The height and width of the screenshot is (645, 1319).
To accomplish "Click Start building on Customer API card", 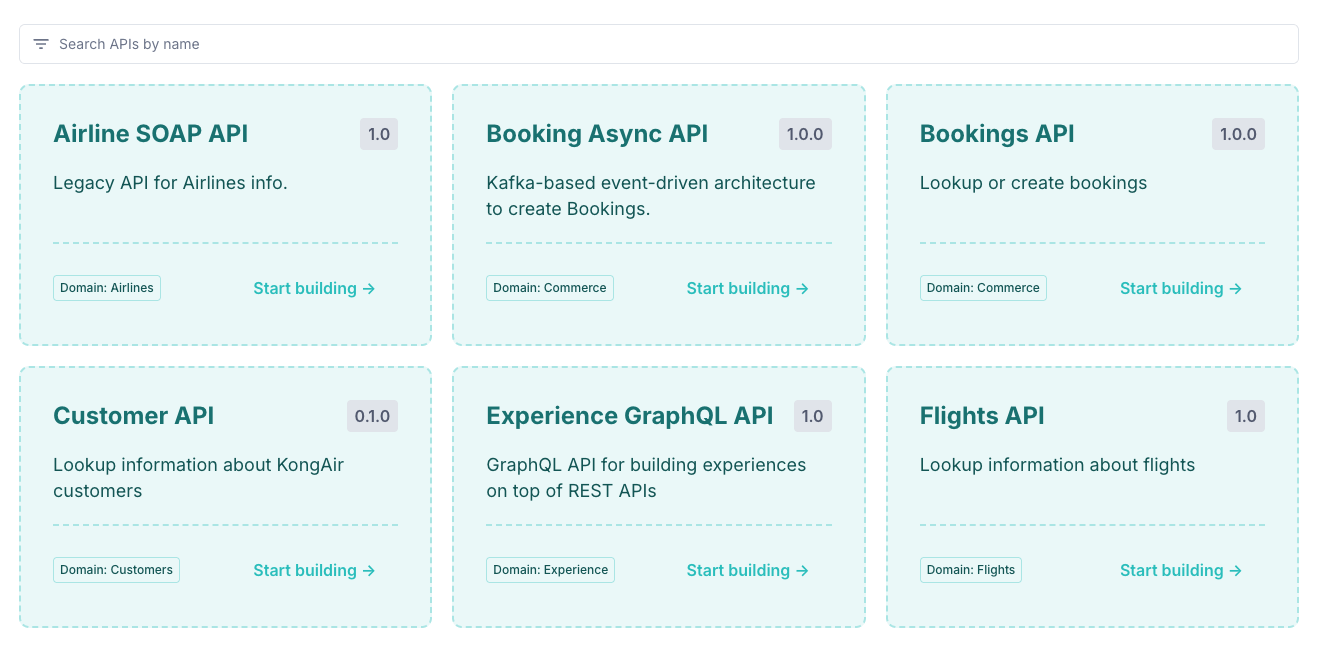I will pos(304,570).
